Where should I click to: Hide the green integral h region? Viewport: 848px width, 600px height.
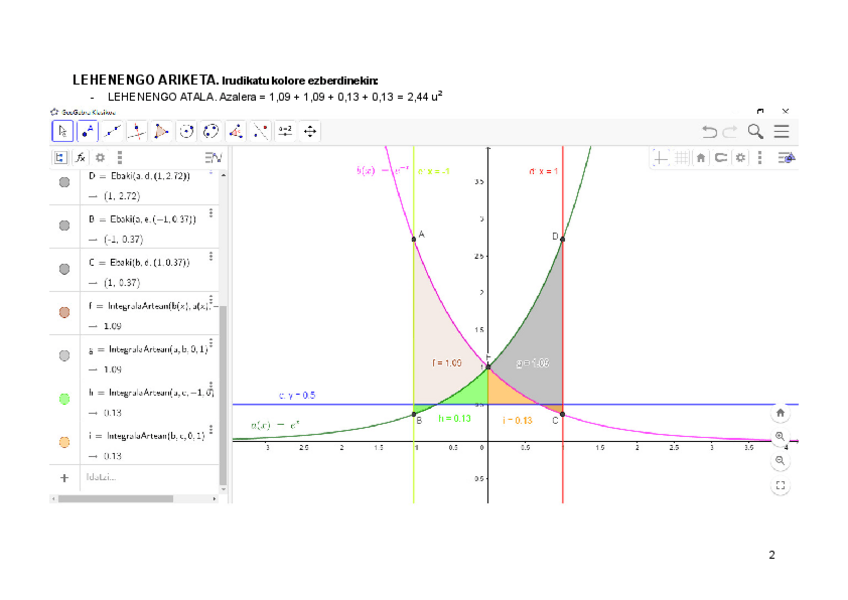pyautogui.click(x=65, y=398)
